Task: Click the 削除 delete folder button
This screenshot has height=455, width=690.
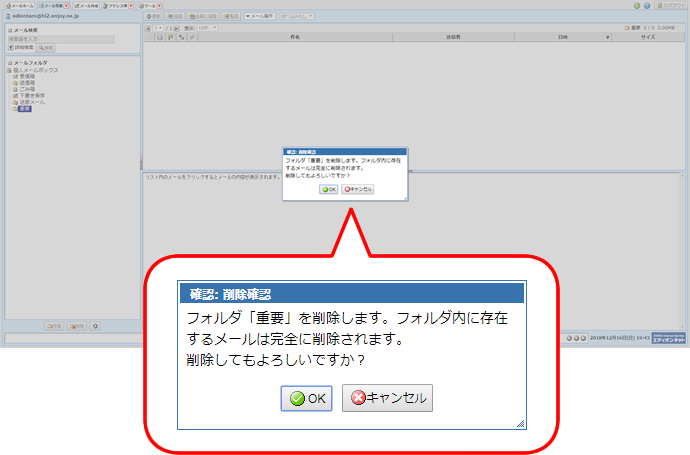Action: pyautogui.click(x=77, y=326)
